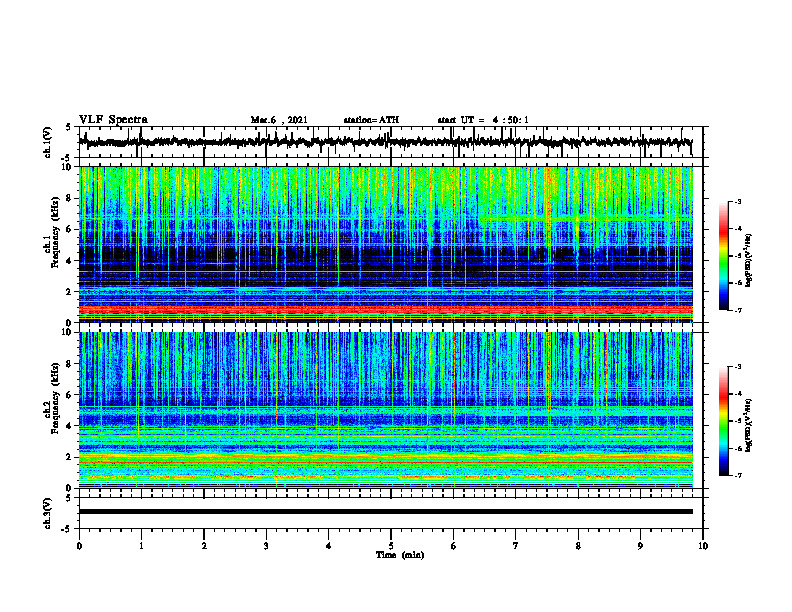Click the 'station=ATH' label

(371, 120)
